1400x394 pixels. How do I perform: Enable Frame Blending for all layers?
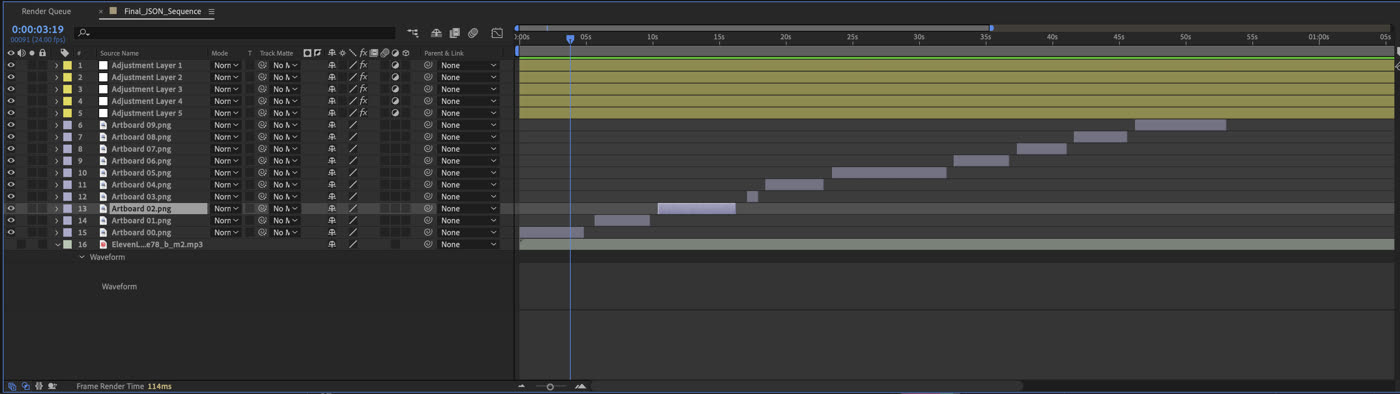455,33
